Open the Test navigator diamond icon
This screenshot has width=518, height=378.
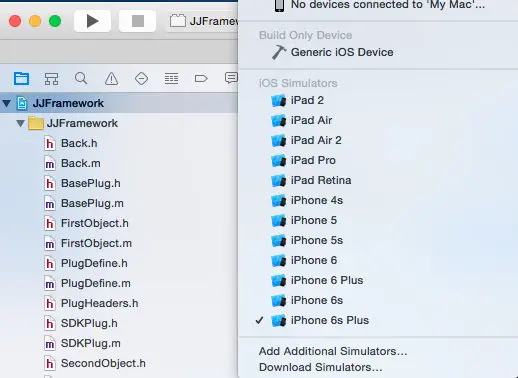tap(141, 79)
